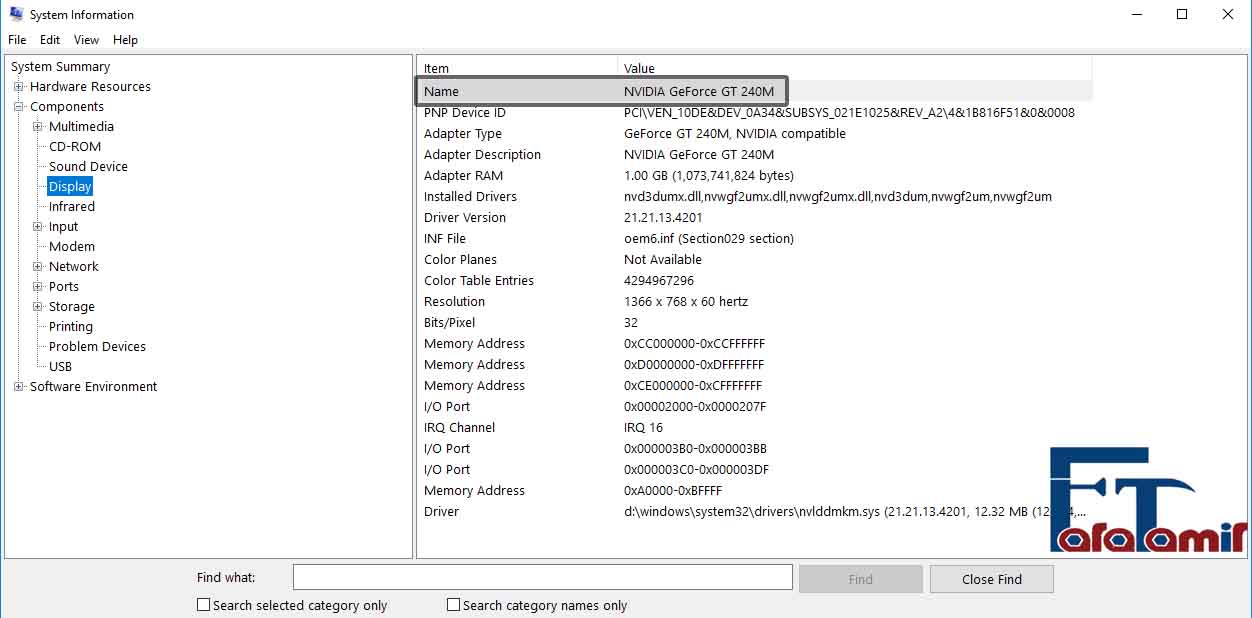Viewport: 1252px width, 618px height.
Task: Select the Input category
Action: coord(63,227)
